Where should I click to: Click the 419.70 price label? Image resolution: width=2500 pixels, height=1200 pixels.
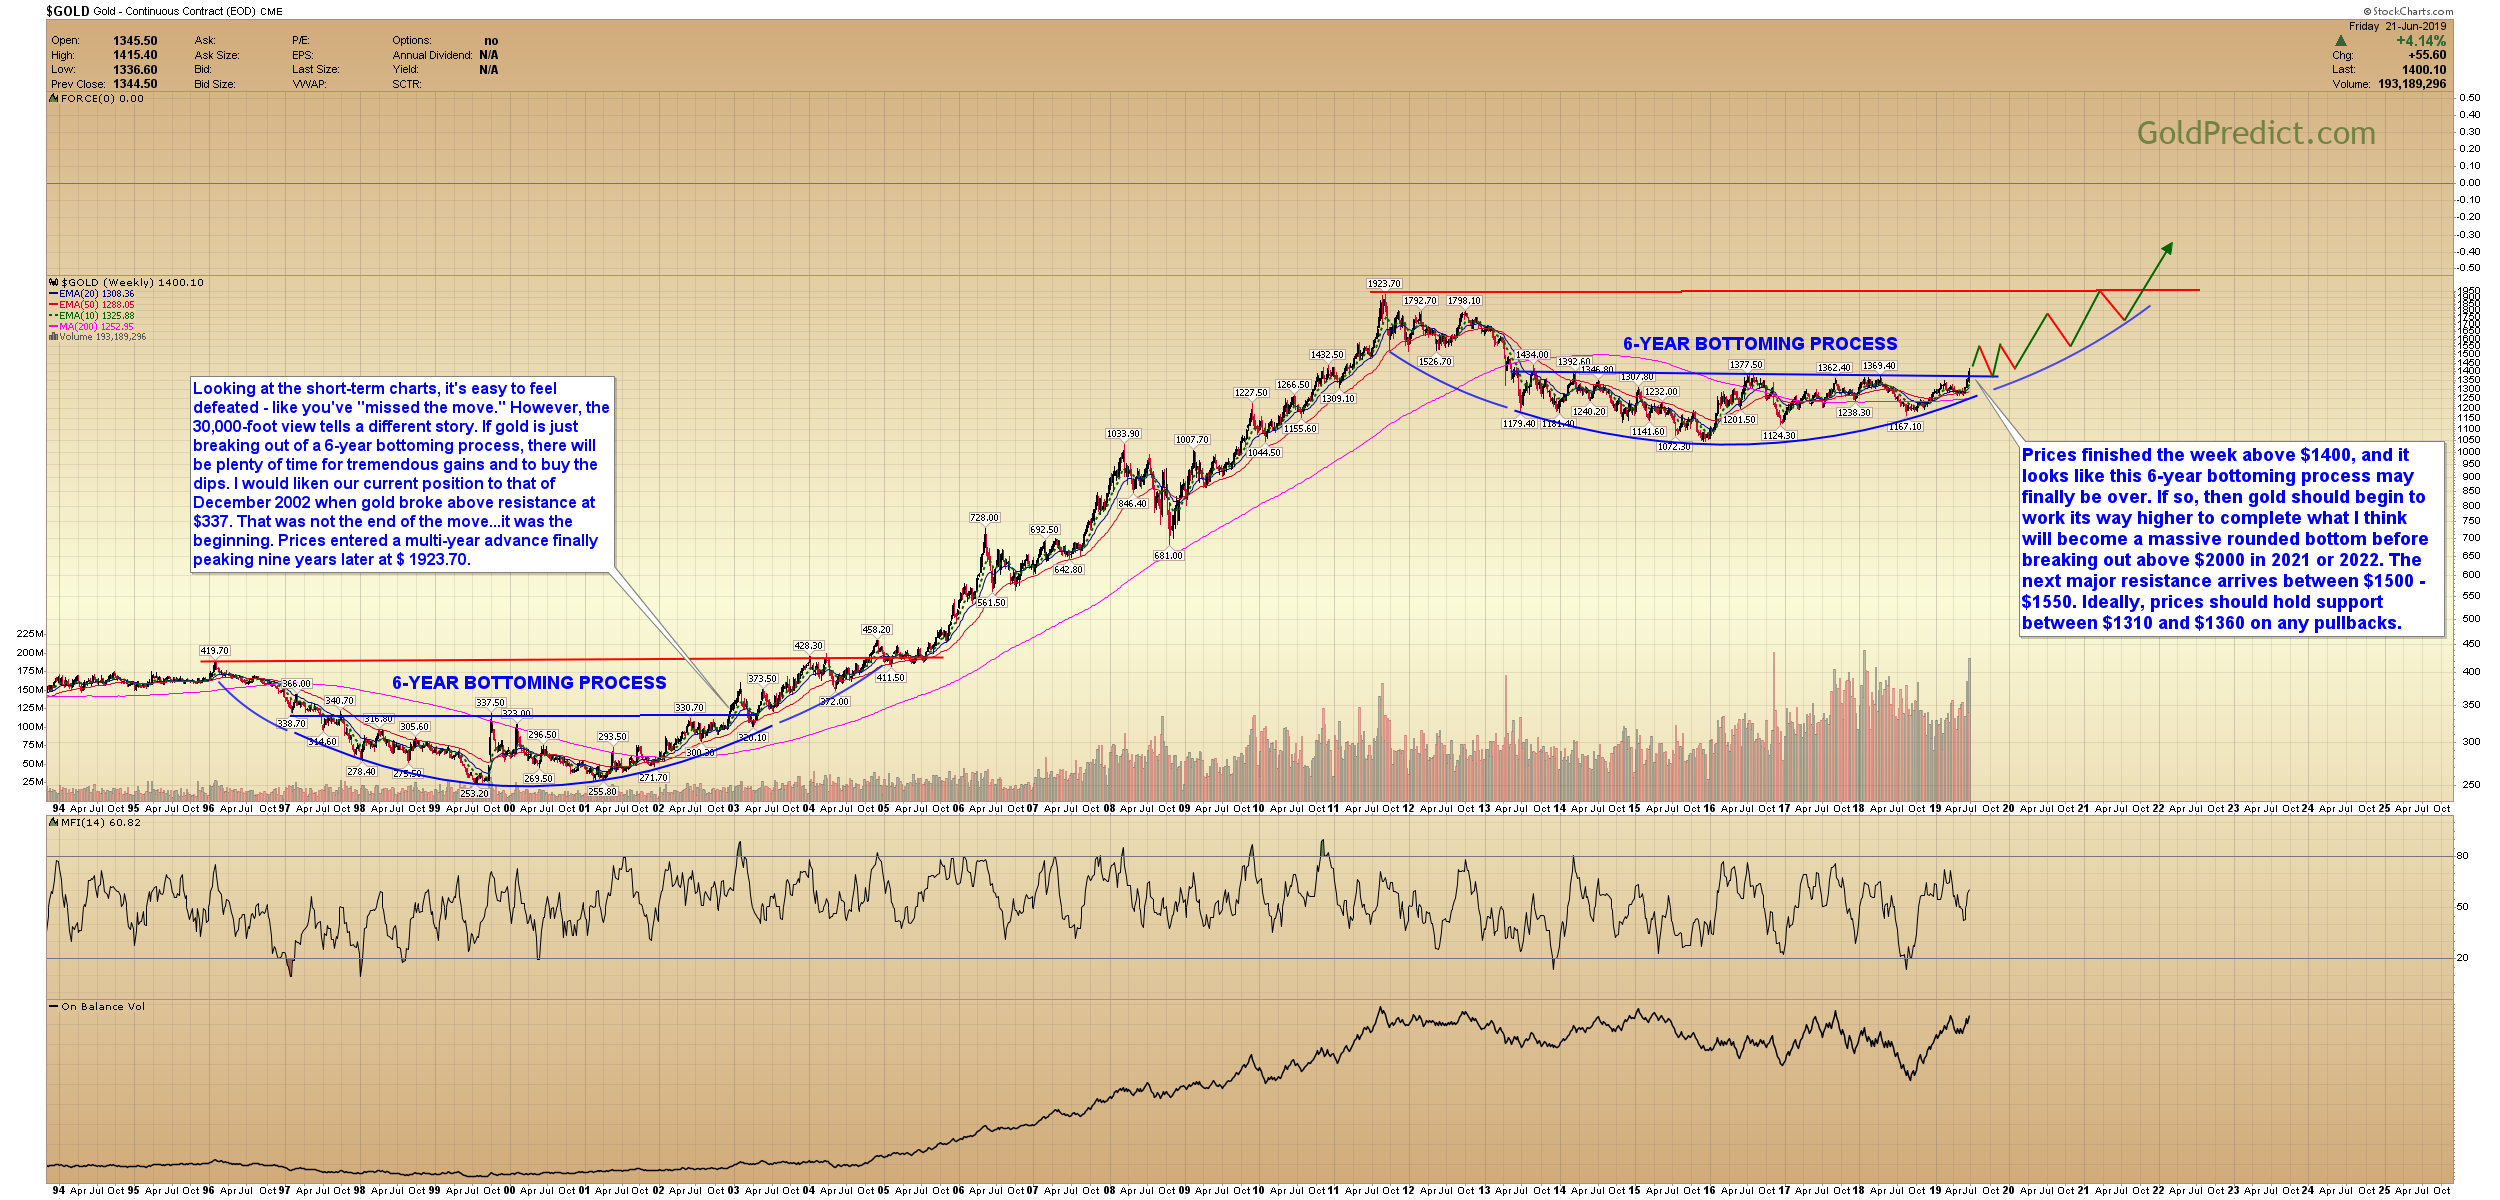tap(214, 651)
